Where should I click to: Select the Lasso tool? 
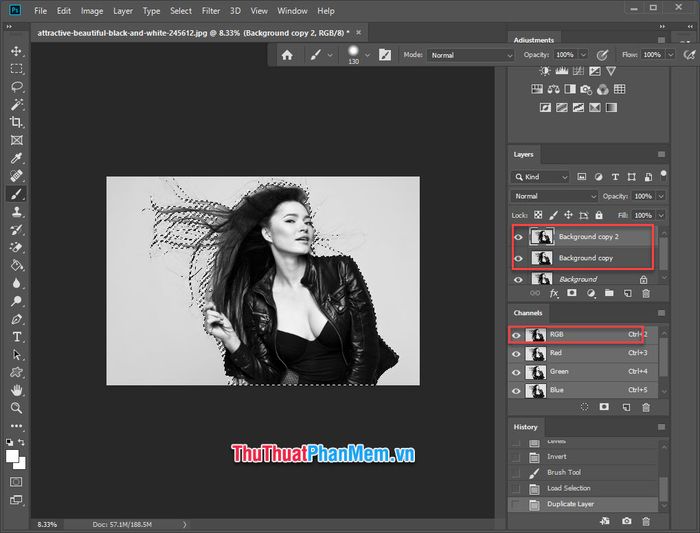(x=17, y=87)
